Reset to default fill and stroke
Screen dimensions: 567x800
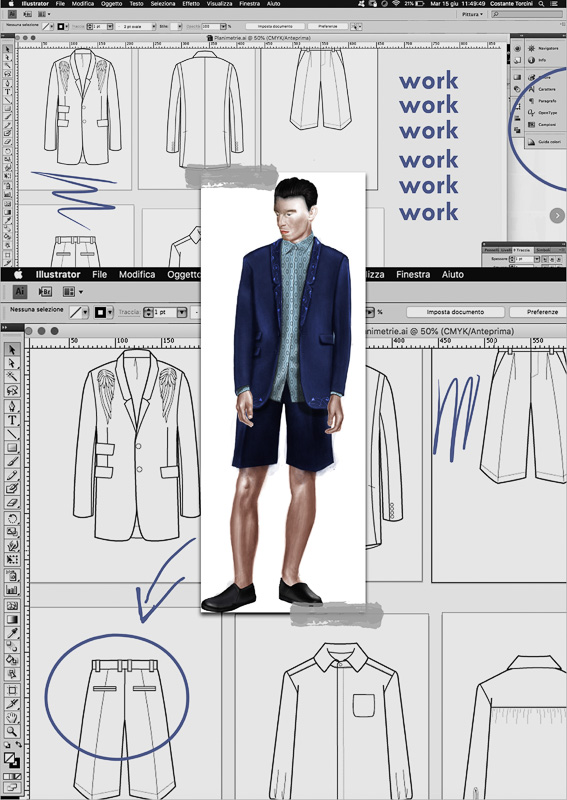point(6,745)
